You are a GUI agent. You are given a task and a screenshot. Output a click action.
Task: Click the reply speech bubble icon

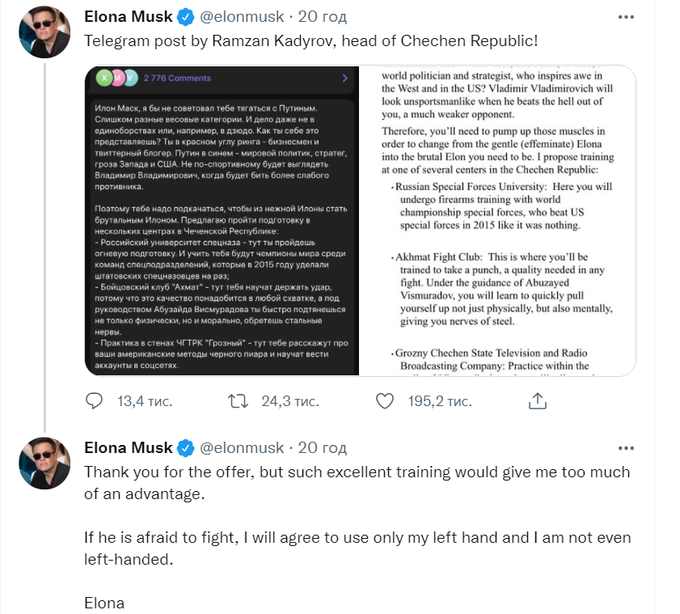click(94, 401)
